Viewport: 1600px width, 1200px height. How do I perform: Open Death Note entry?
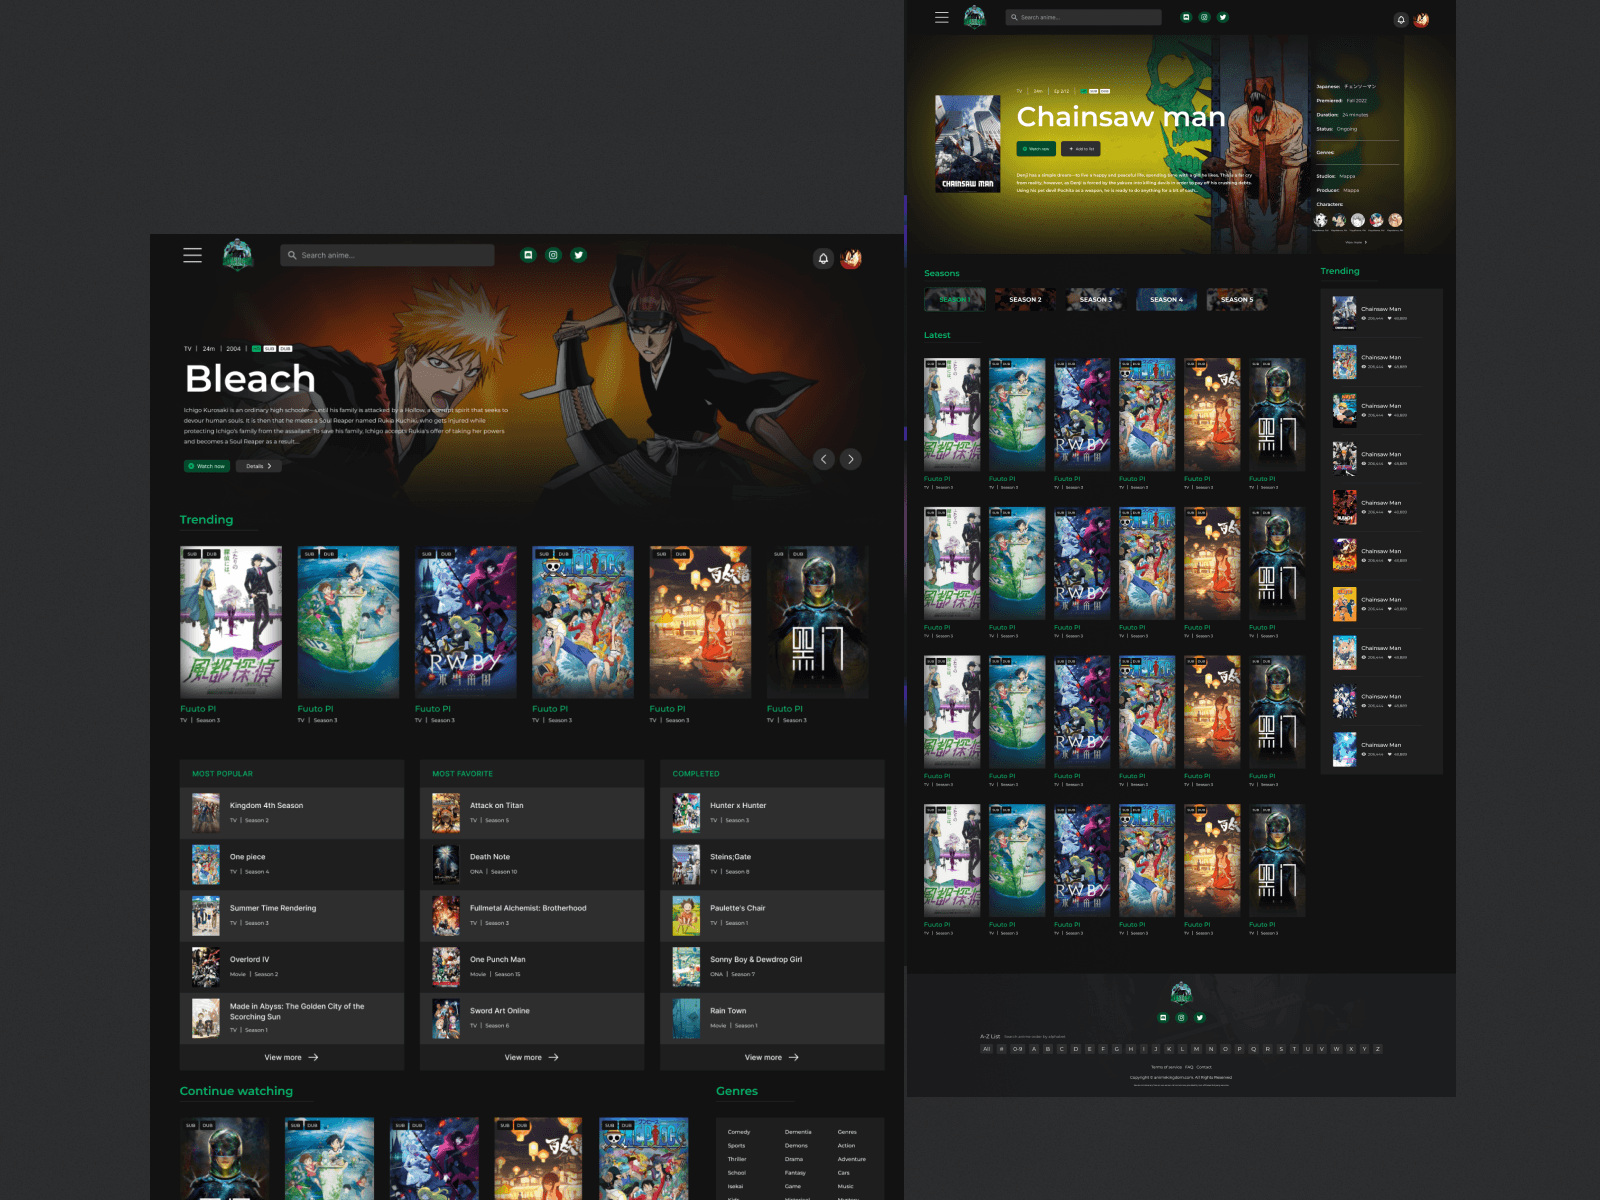tap(532, 864)
